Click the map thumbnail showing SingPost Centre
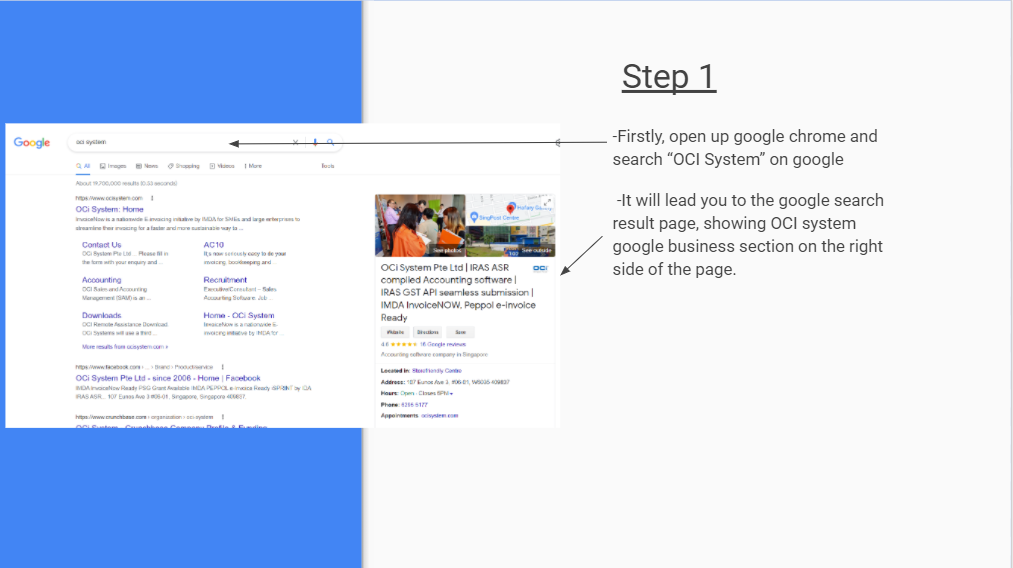 click(510, 210)
